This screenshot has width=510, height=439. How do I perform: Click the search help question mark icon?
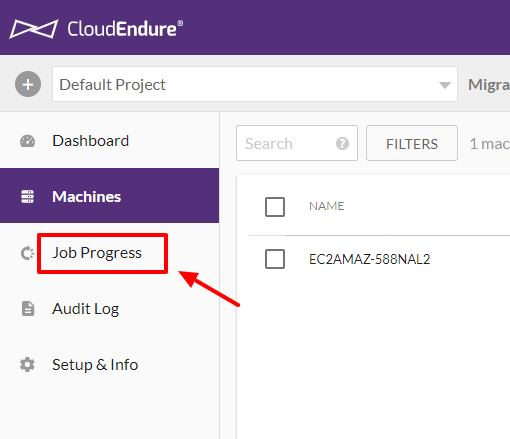coord(342,144)
